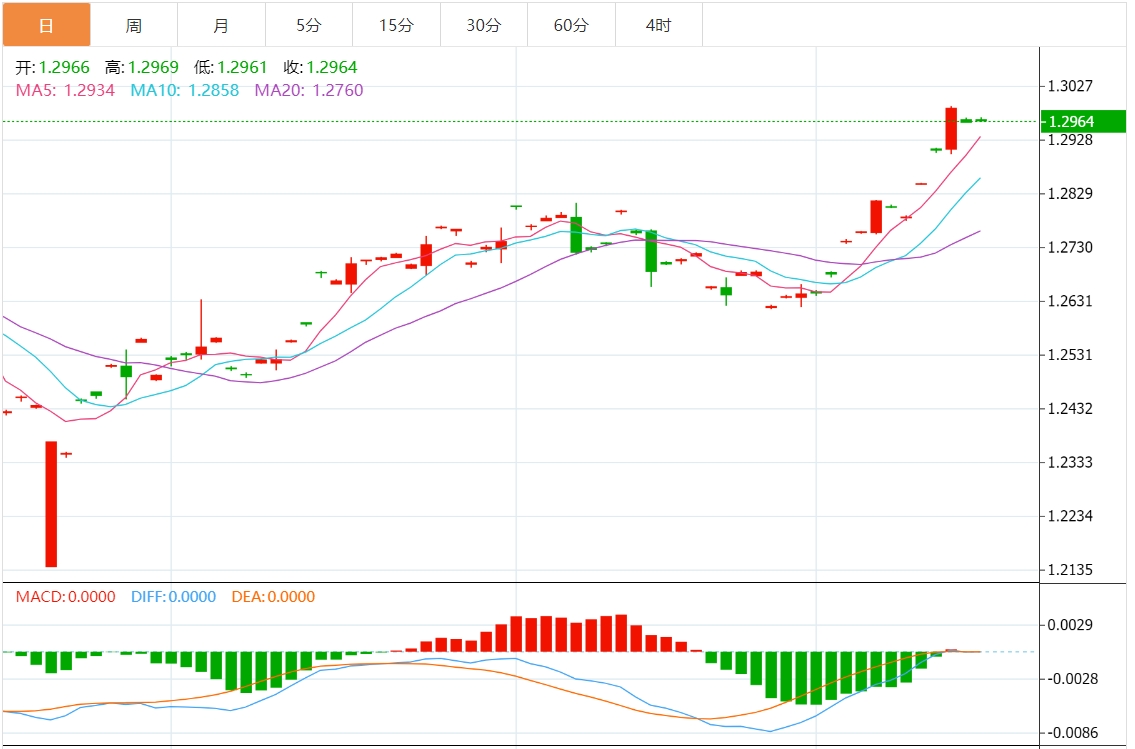Screen dimensions: 1135x749
Task: Click the MACD:0.0000 indicator label
Action: pyautogui.click(x=66, y=597)
